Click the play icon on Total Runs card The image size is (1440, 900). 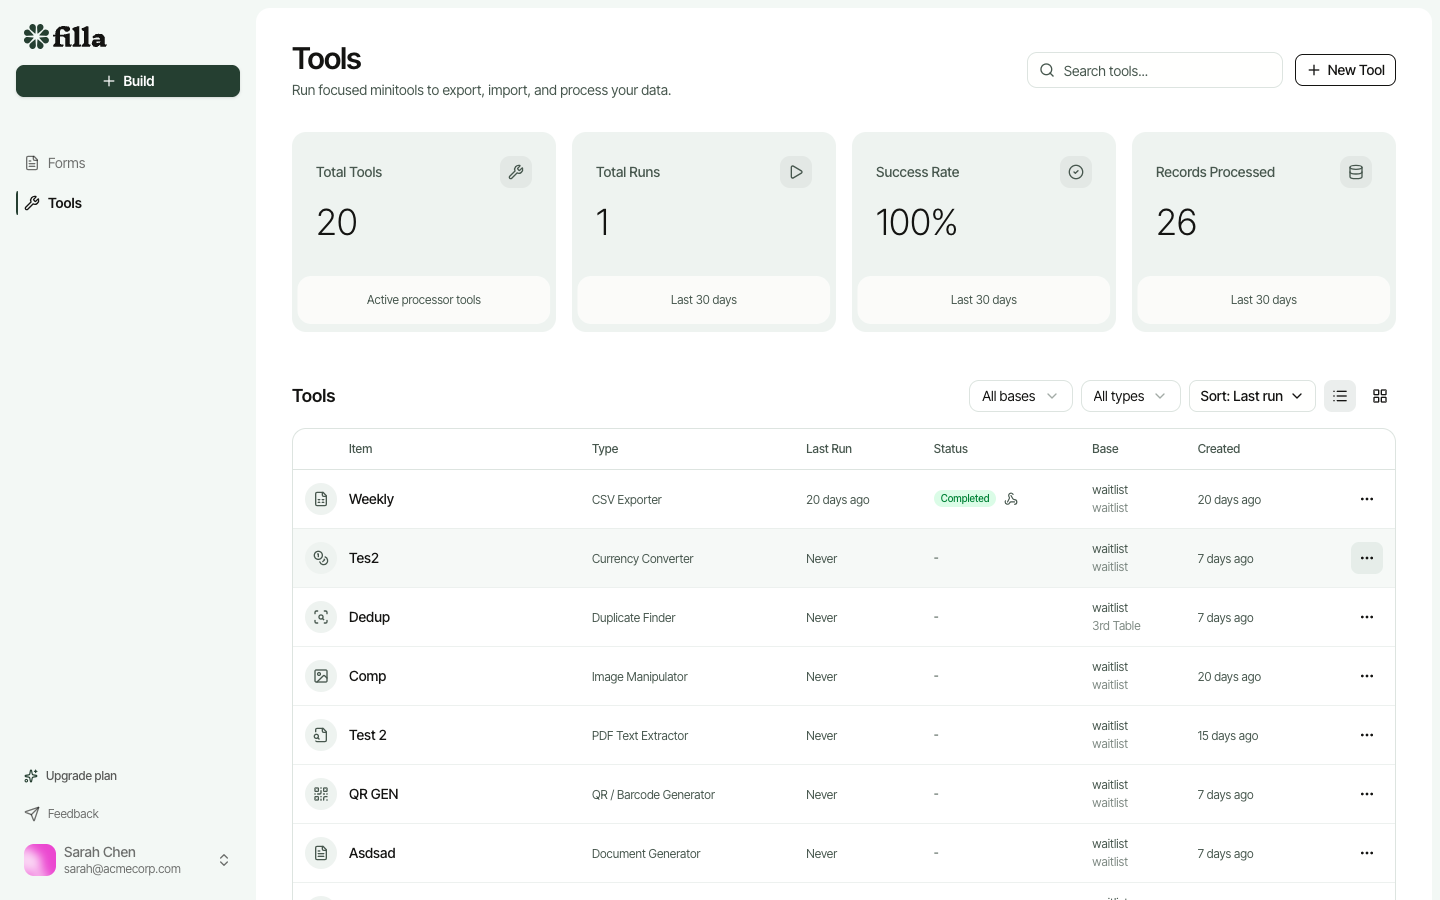(796, 172)
